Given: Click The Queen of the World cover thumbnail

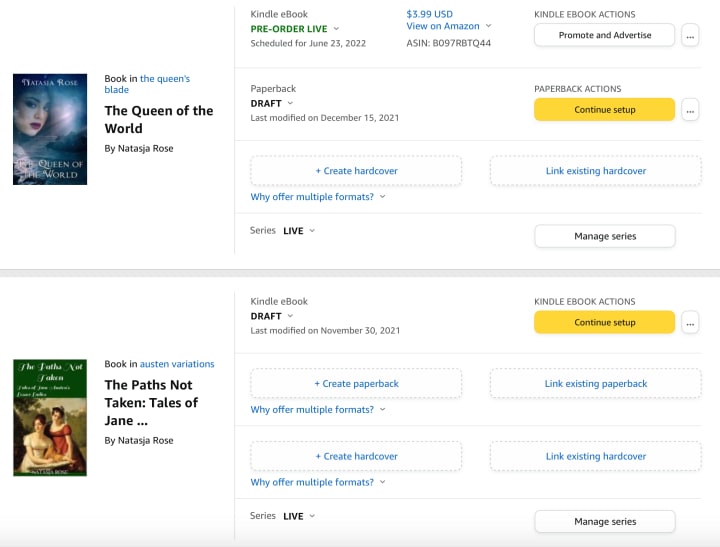Looking at the screenshot, I should point(50,129).
